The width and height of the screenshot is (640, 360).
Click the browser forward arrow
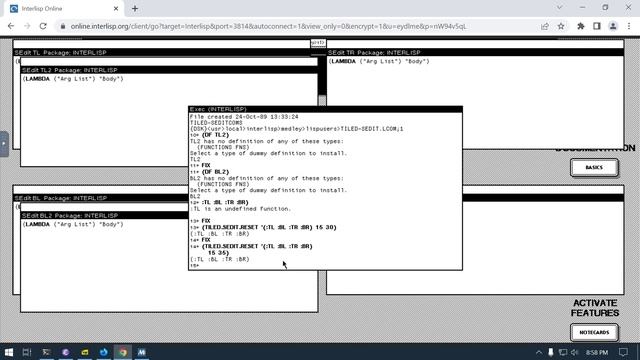coord(27,26)
